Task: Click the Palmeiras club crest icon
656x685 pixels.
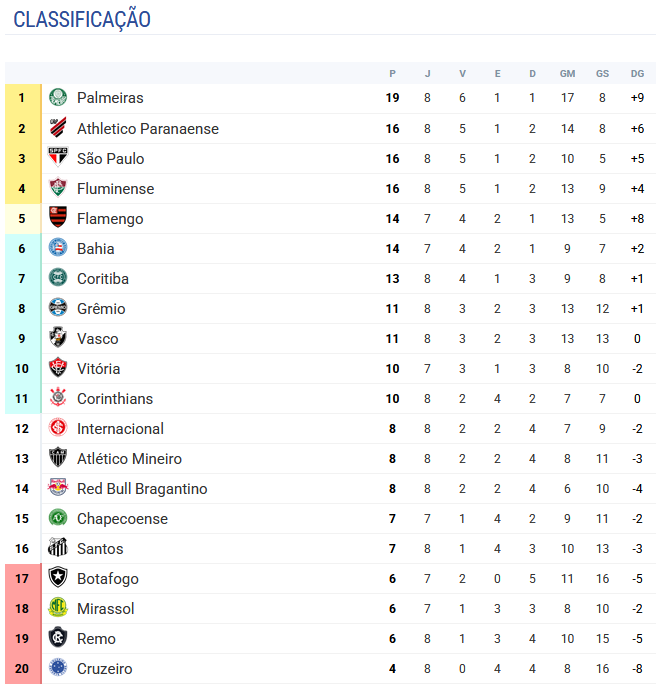Action: coord(58,98)
